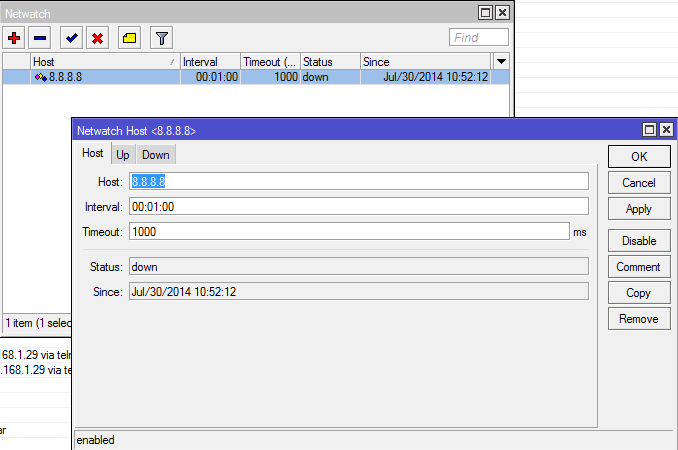The image size is (678, 450).
Task: Click the read-only Status field in dialog
Action: coord(359,267)
